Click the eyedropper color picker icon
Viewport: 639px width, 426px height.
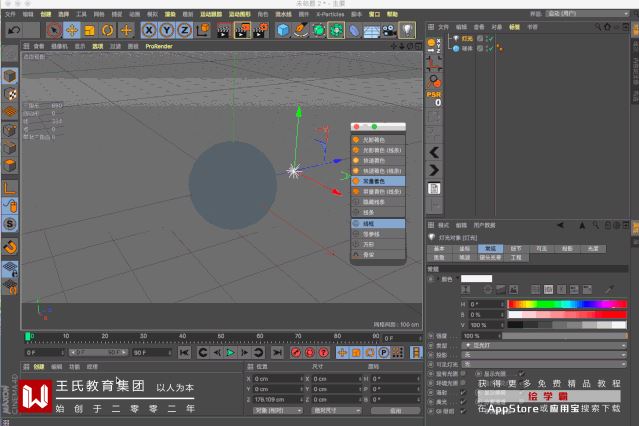tap(609, 289)
